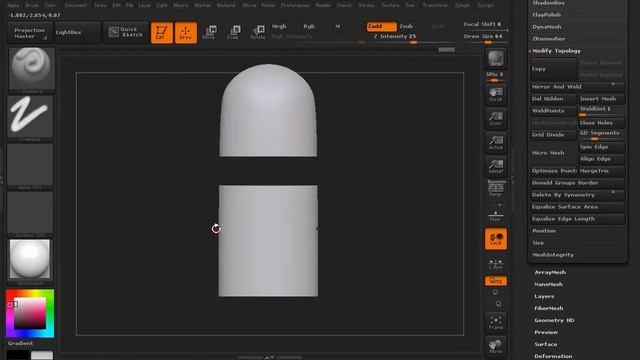Toggle Local symmetry transform button

[x=496, y=238]
